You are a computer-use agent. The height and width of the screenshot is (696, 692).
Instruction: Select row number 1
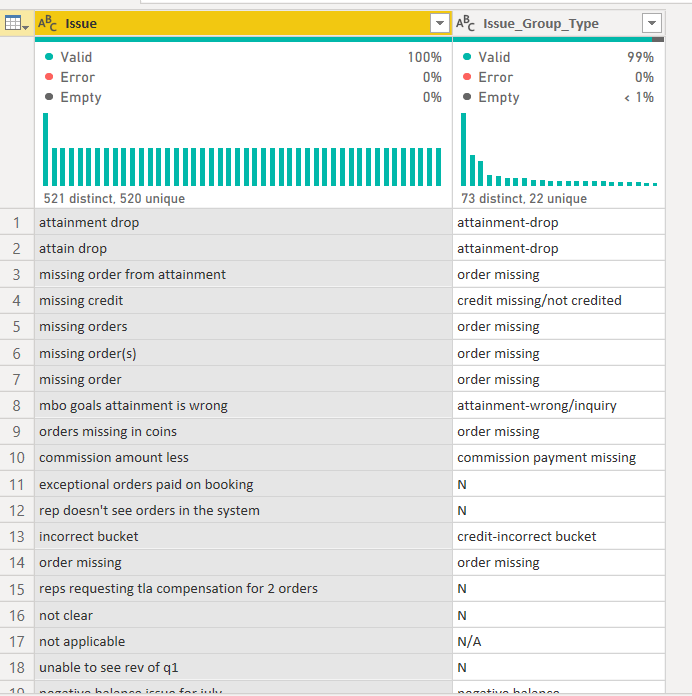pos(17,222)
